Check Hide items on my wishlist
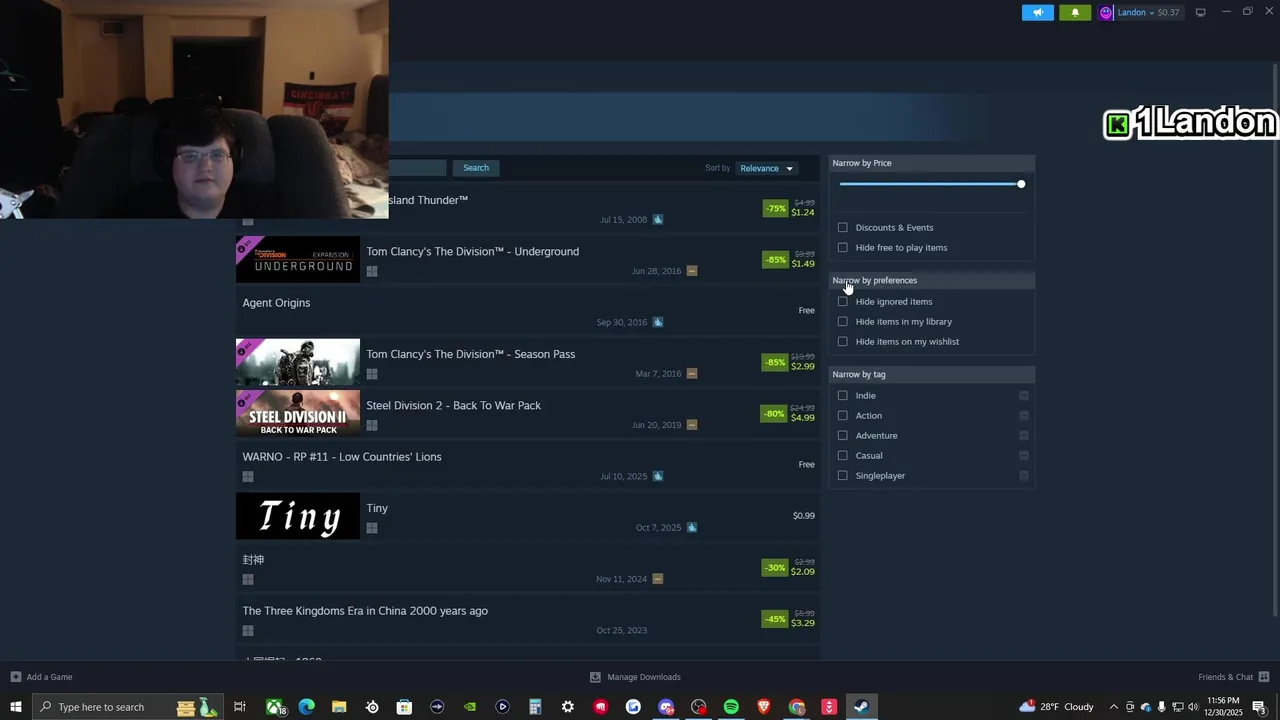Viewport: 1280px width, 720px height. tap(842, 341)
